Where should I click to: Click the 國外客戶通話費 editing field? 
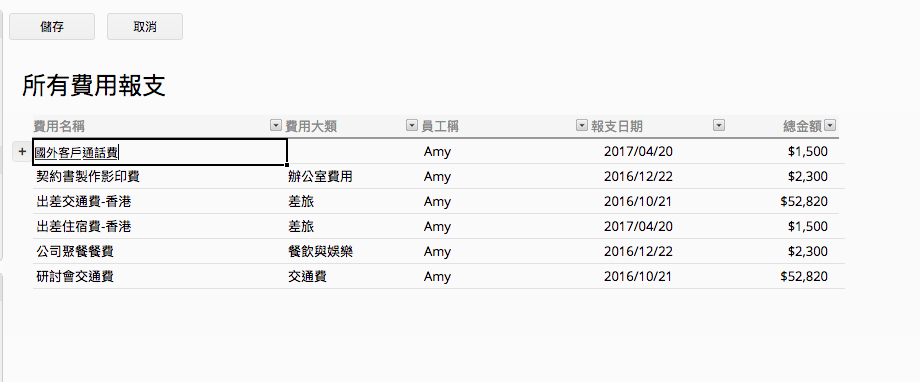tap(160, 152)
